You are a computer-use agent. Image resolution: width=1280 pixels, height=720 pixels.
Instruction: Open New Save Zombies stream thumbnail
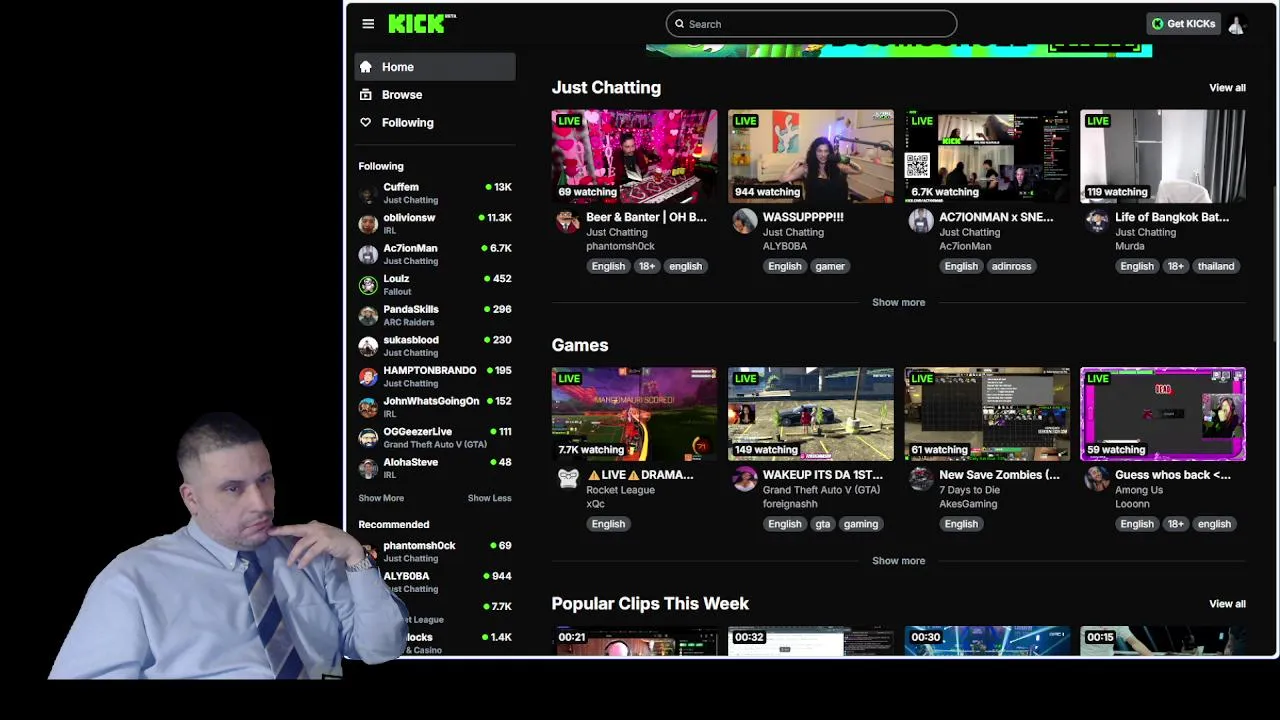pos(987,414)
